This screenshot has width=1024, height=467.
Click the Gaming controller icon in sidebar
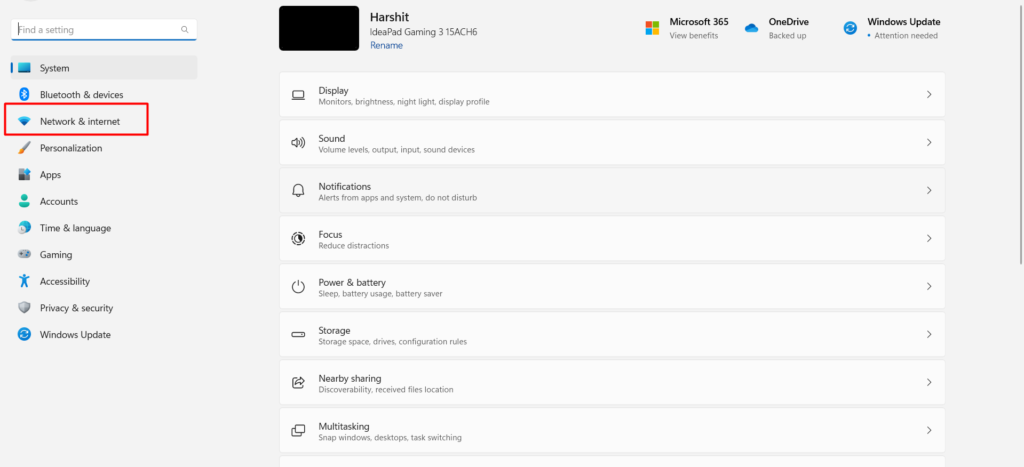(24, 255)
